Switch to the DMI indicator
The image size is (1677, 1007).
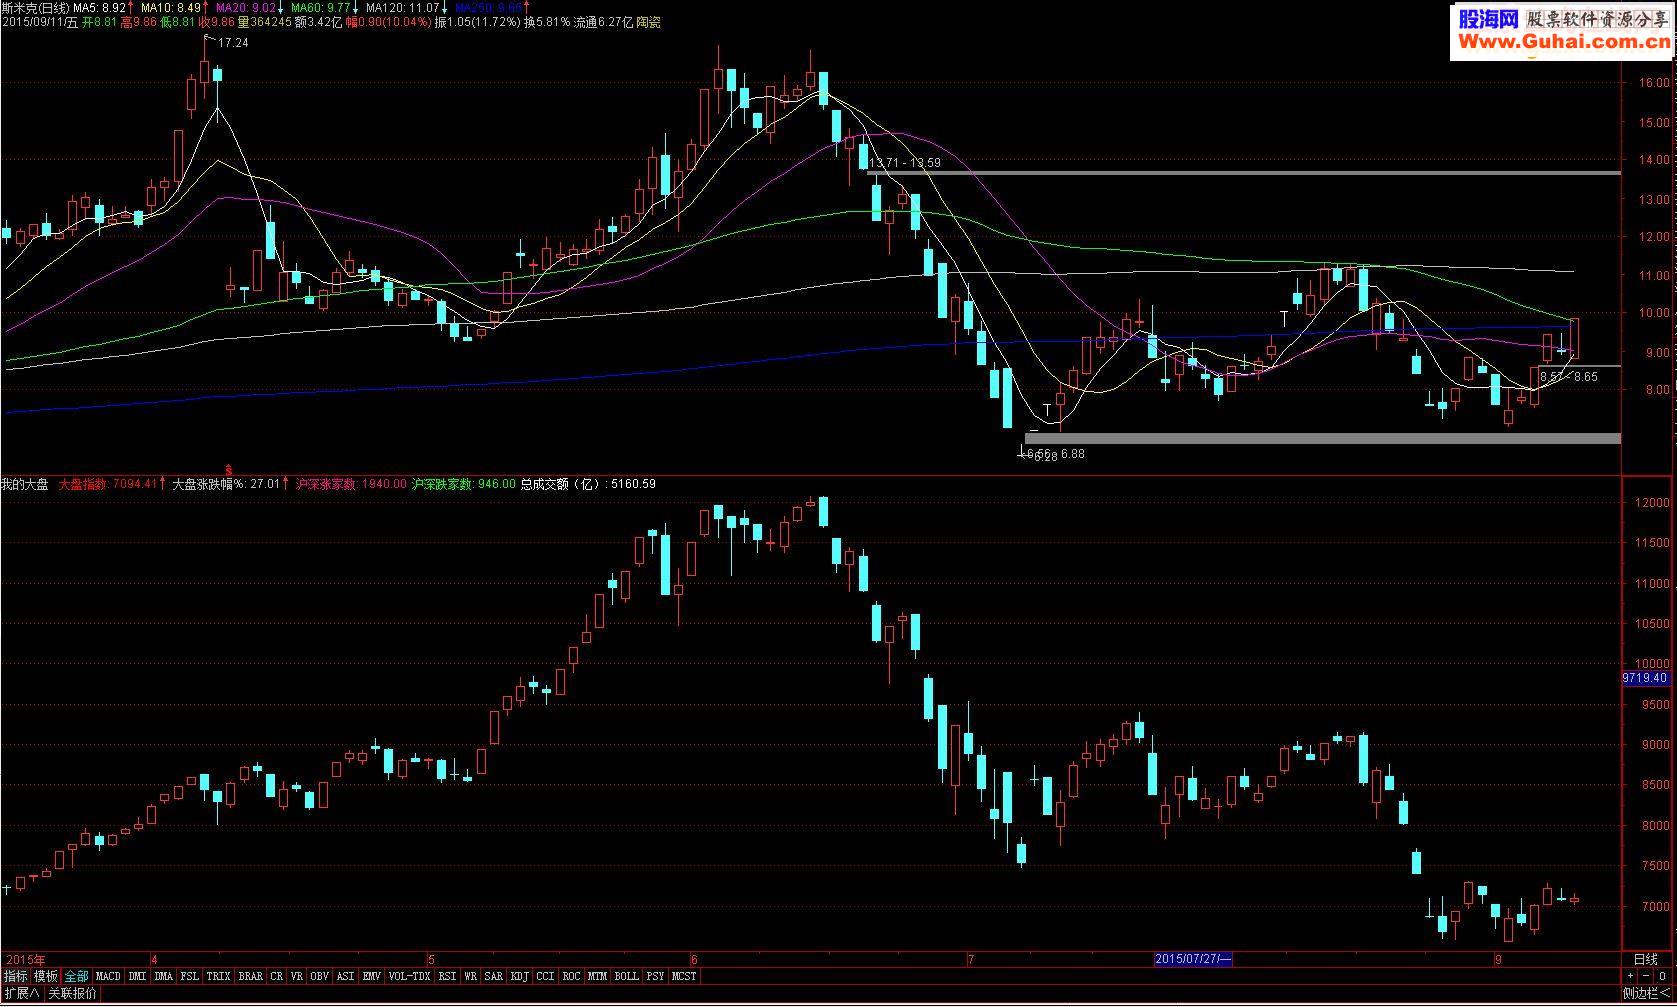pyautogui.click(x=137, y=976)
